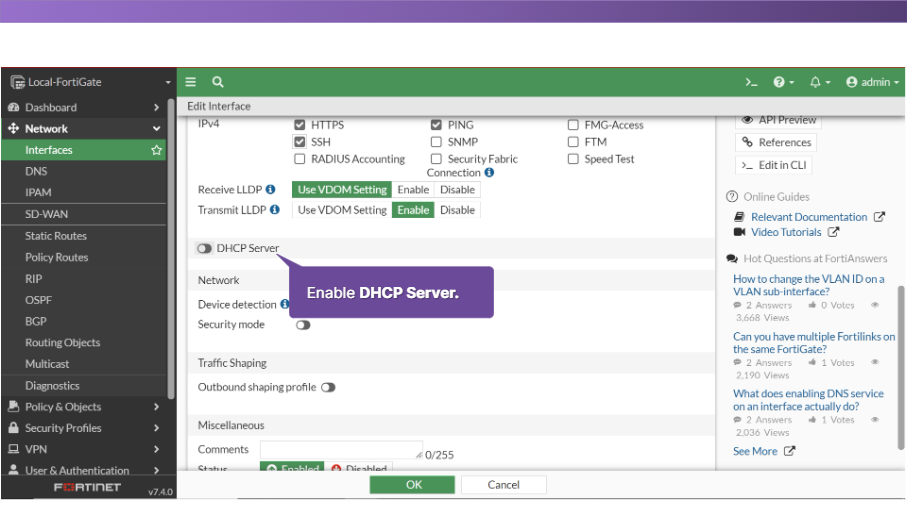This screenshot has height=508, width=914.
Task: Click the Local-FortiGate device icon
Action: coord(17,83)
